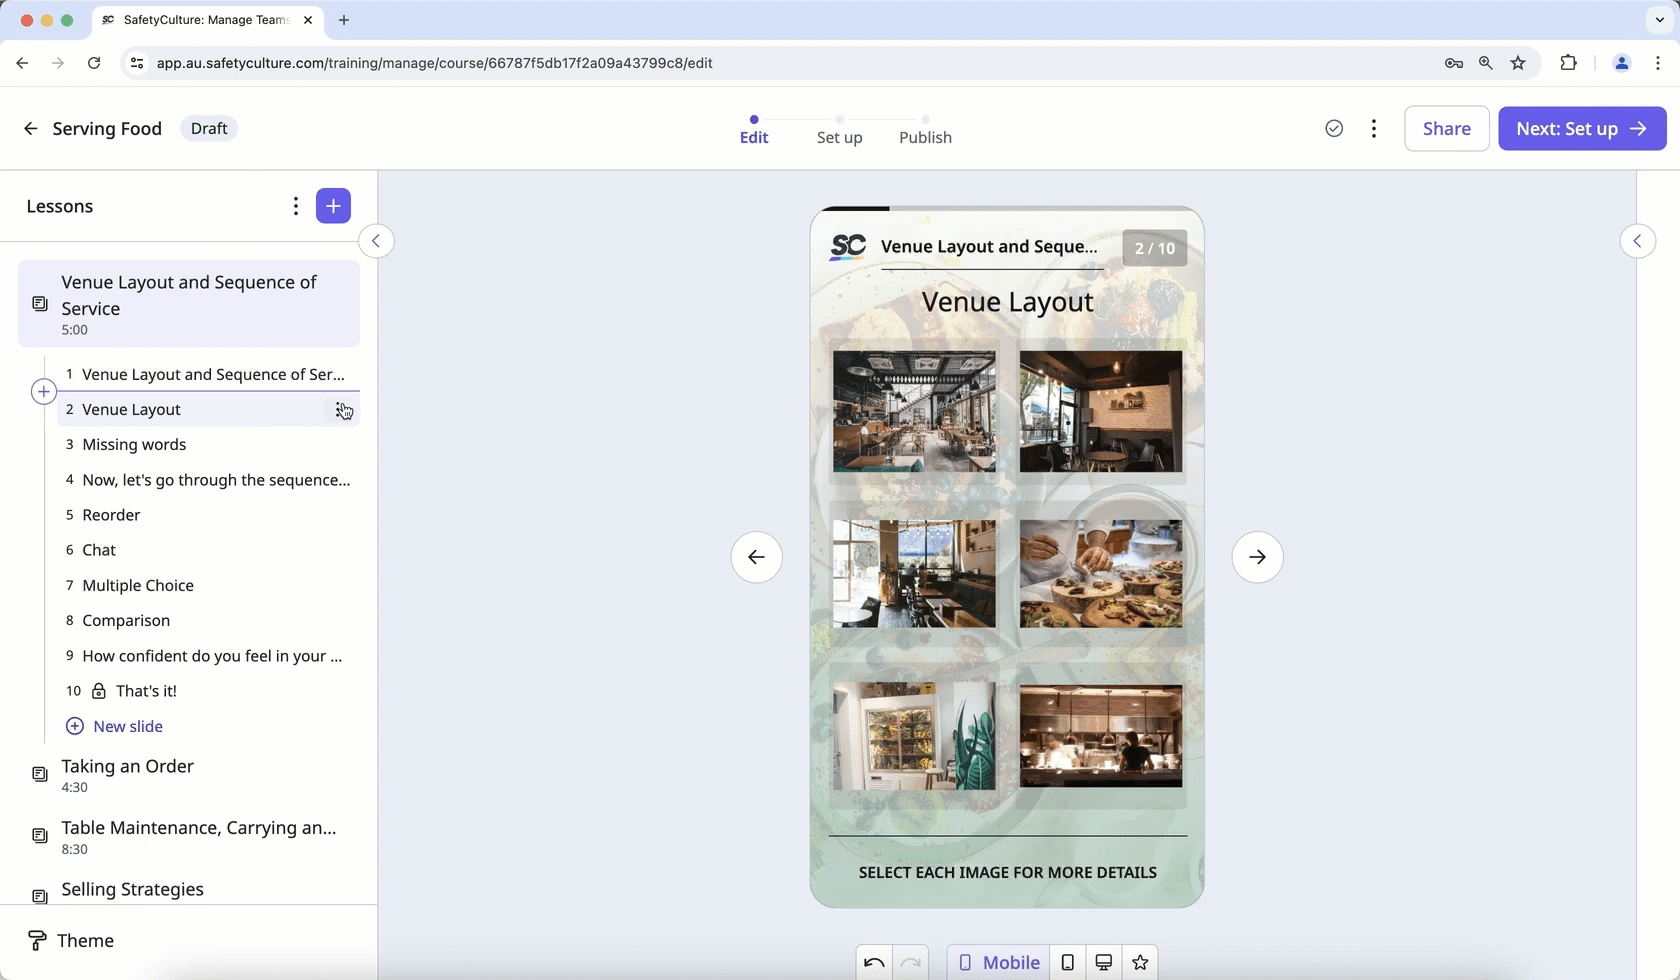Open the Taking an Order lesson

[188, 775]
